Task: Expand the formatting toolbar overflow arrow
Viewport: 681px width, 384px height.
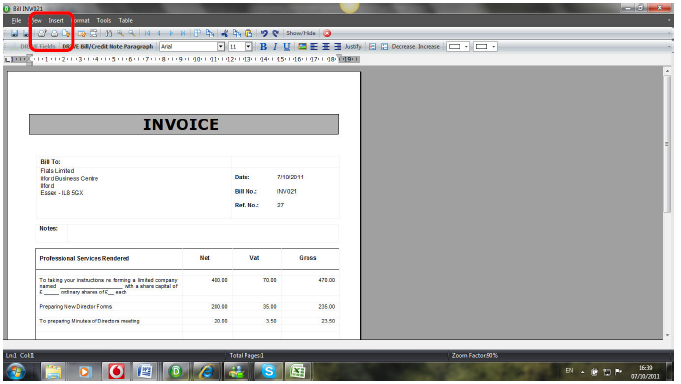Action: coord(669,46)
